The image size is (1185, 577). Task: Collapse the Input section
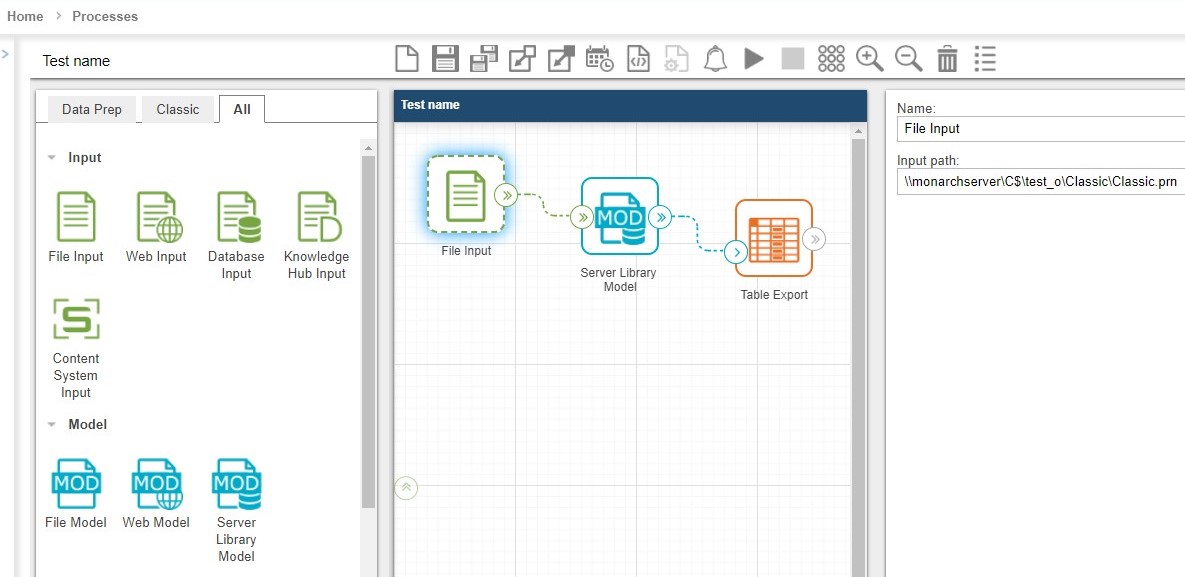click(x=52, y=158)
